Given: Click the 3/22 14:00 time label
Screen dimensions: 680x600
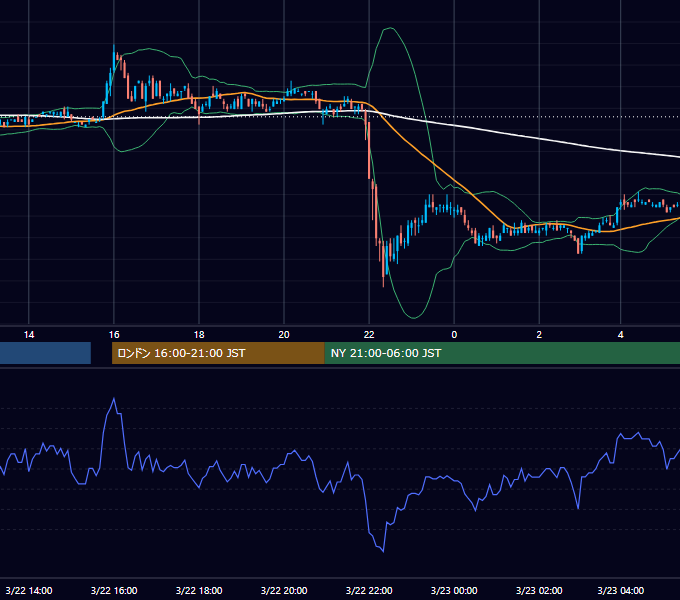Looking at the screenshot, I should (x=29, y=590).
